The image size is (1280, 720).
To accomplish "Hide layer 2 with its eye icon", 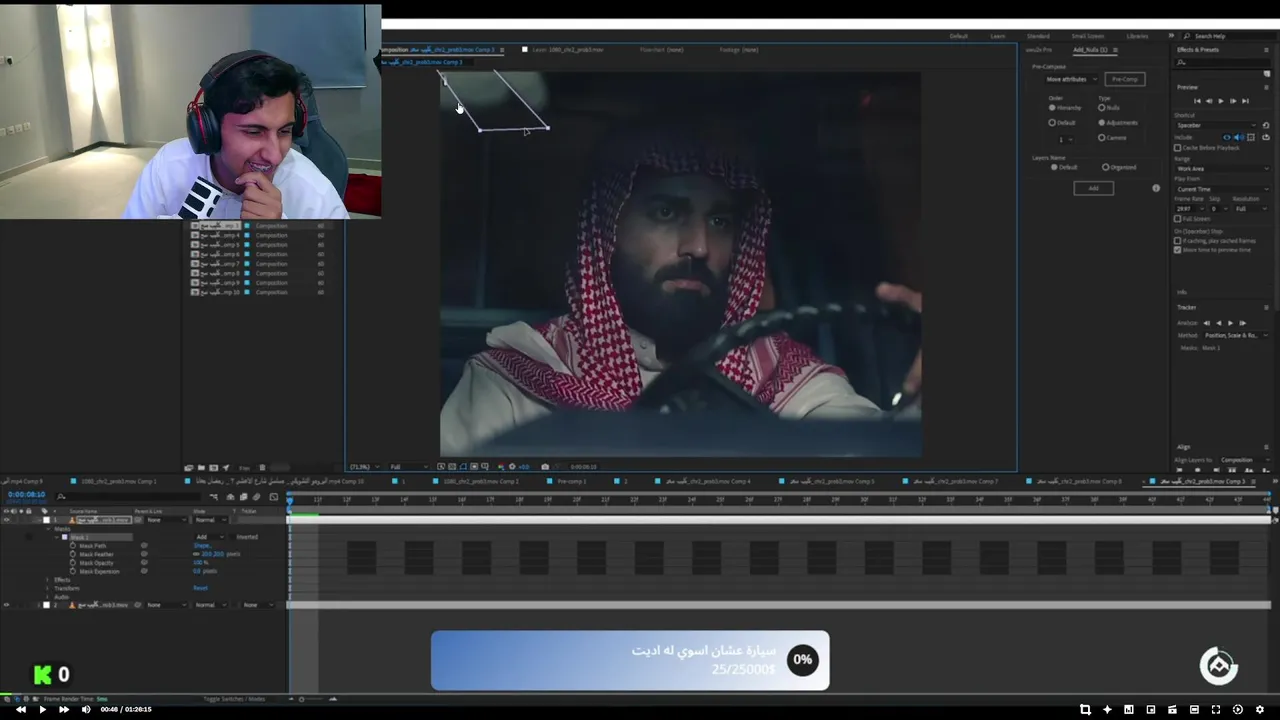I will point(6,605).
